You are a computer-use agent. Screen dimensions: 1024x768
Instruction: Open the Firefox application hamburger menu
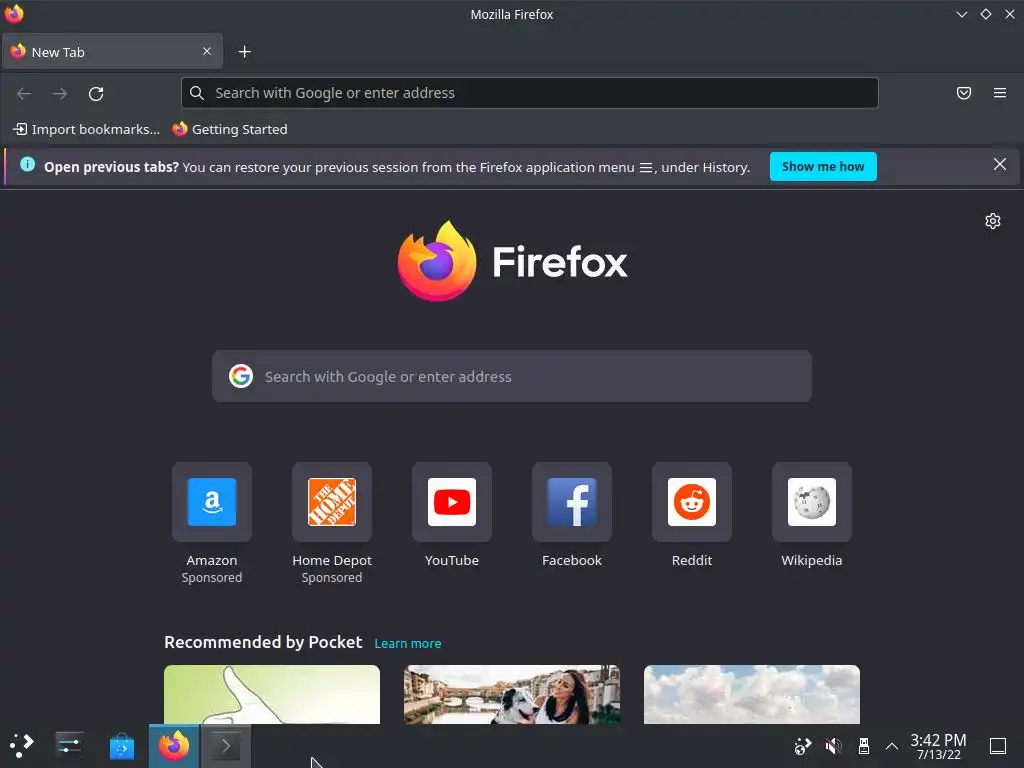tap(1000, 93)
